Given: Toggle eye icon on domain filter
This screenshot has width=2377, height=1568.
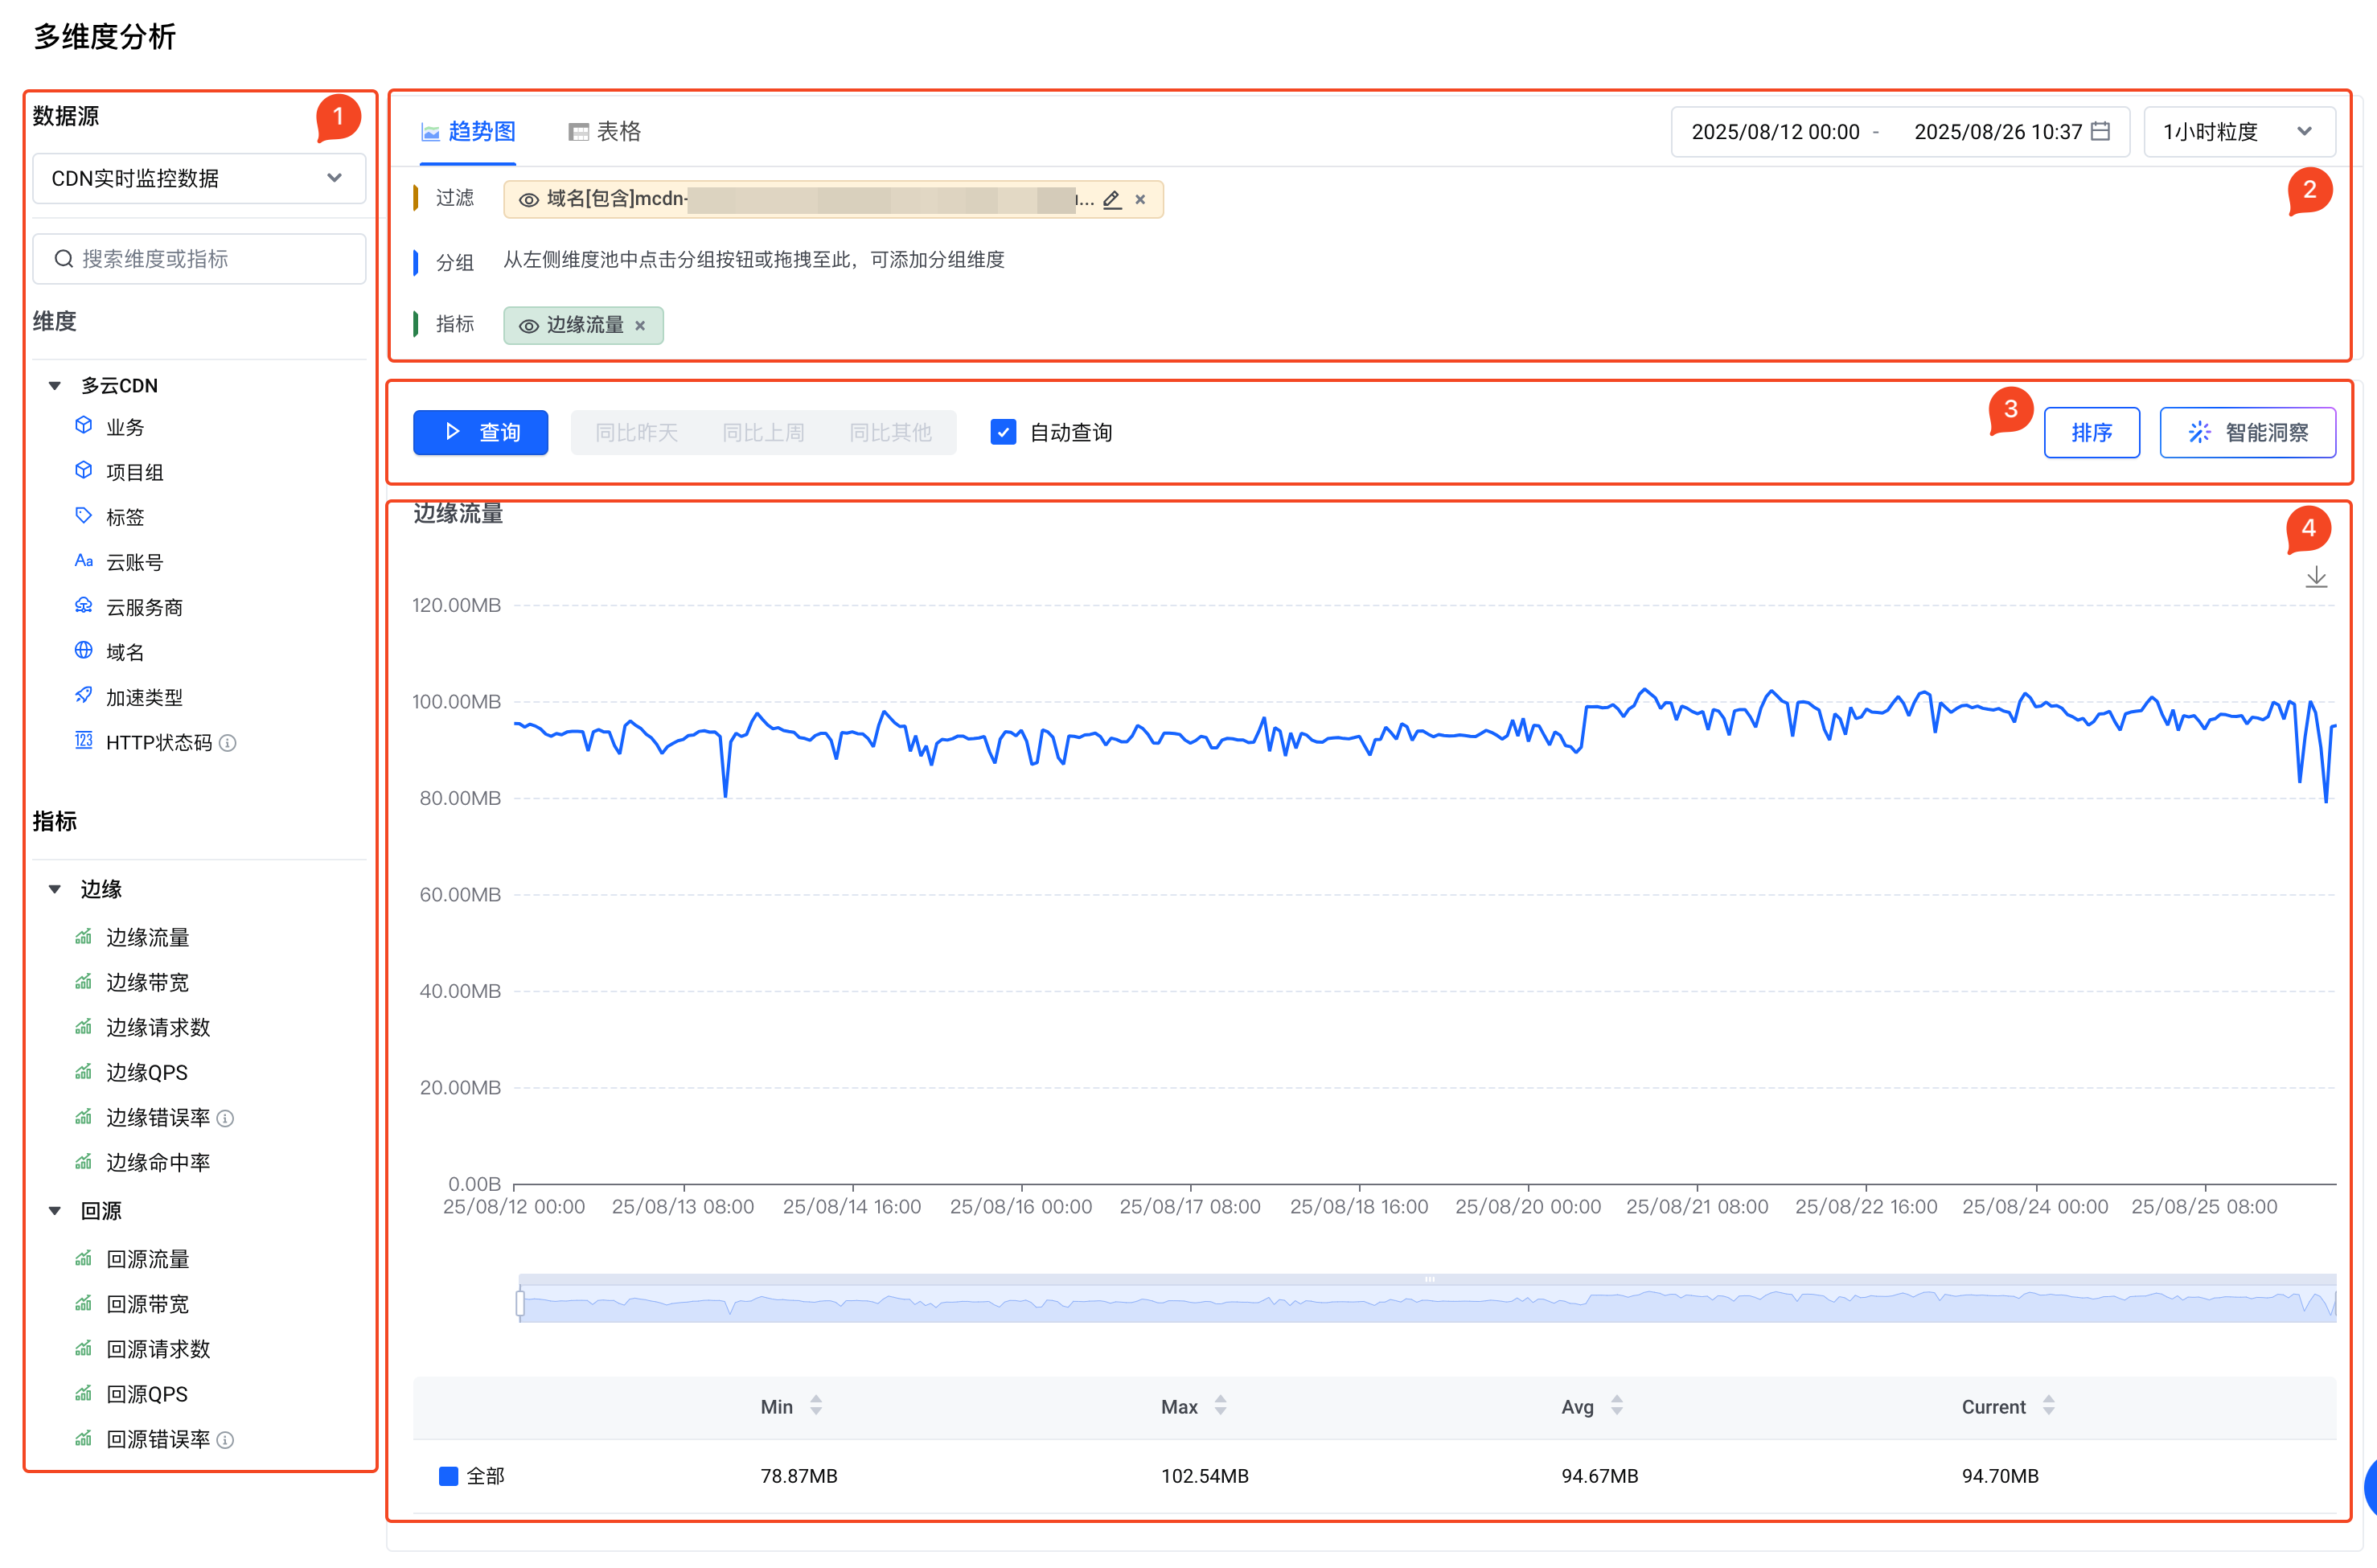Looking at the screenshot, I should (x=529, y=200).
